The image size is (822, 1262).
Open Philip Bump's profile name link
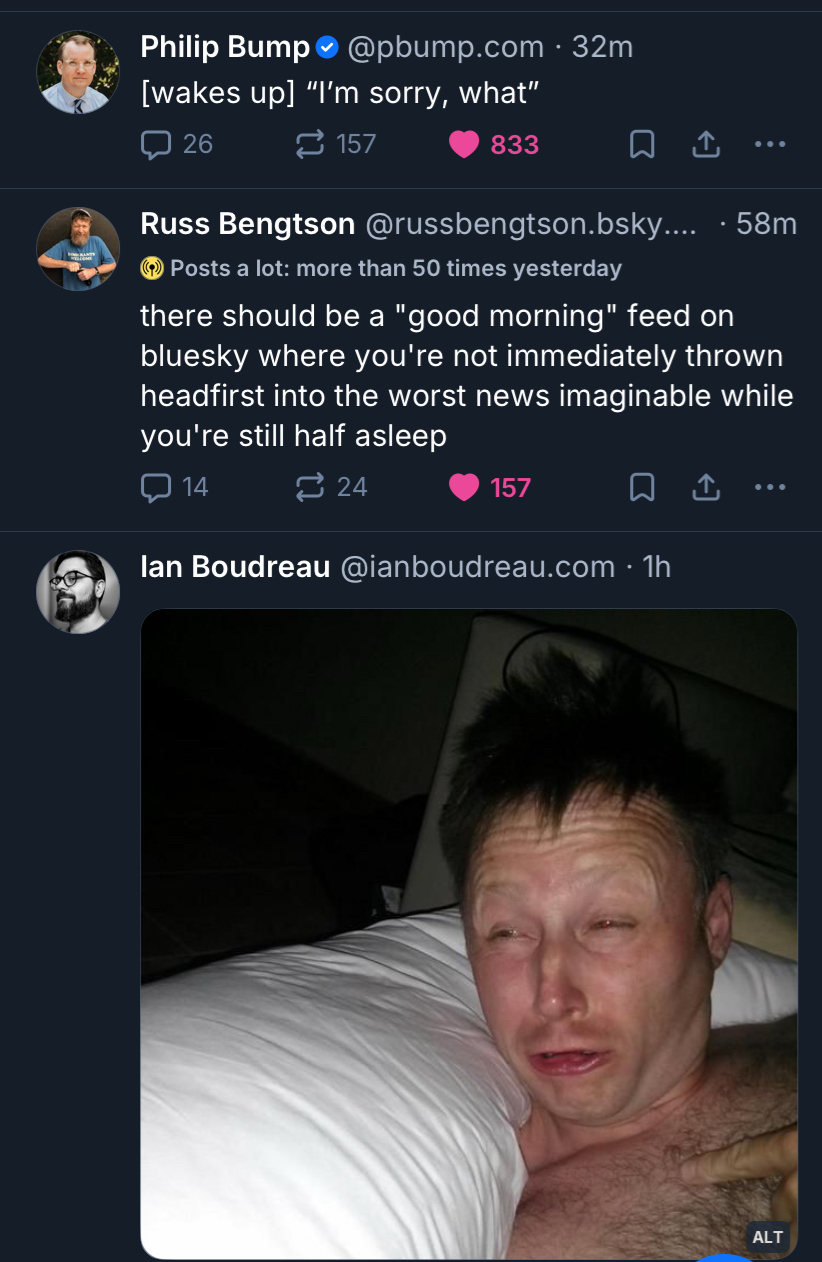point(225,46)
